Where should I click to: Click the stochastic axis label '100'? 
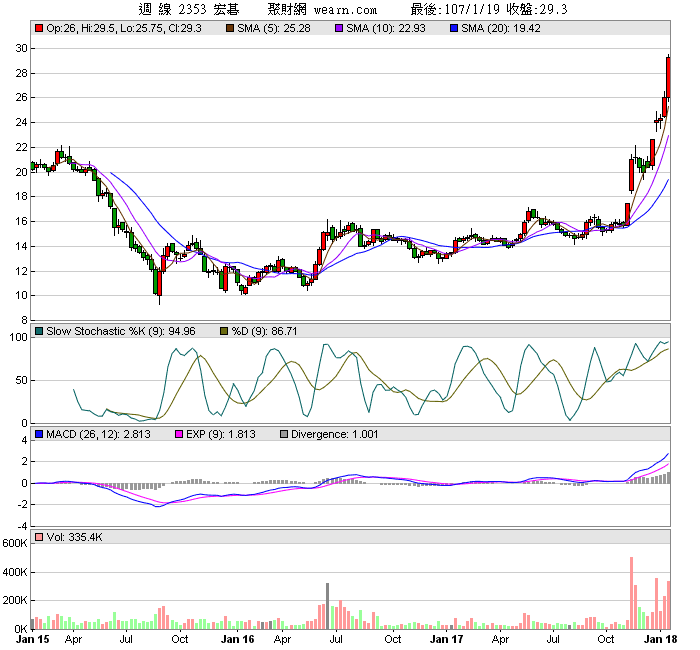point(18,338)
